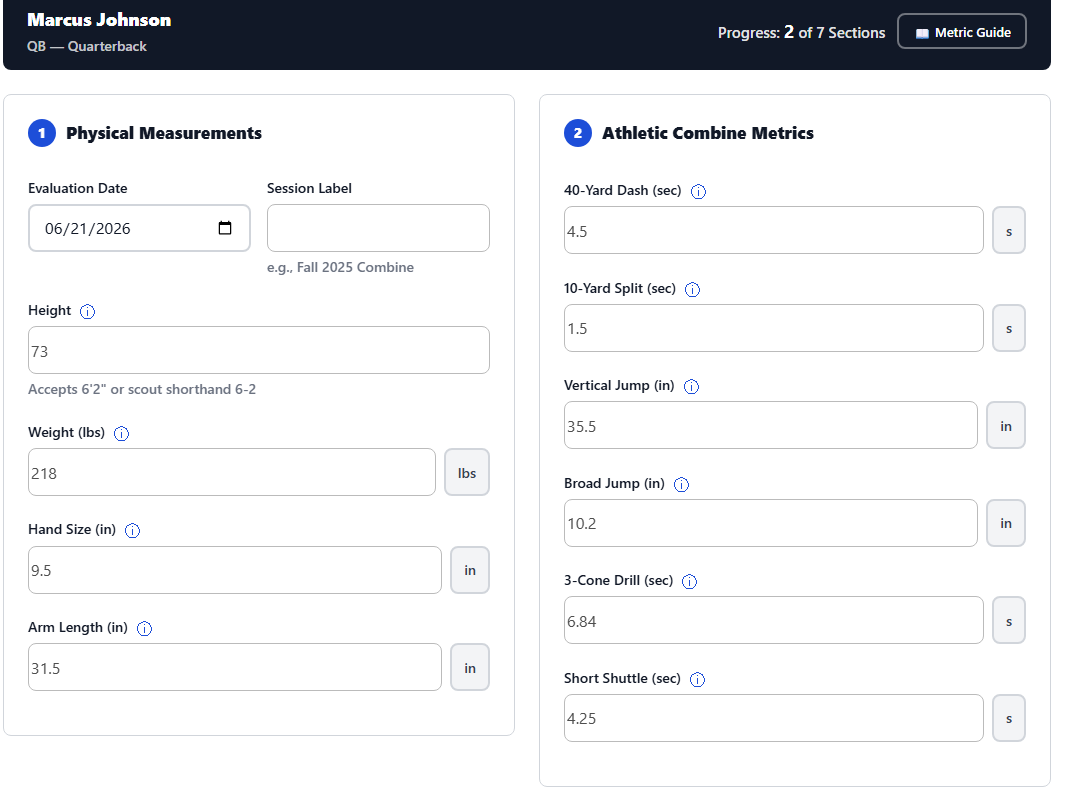The image size is (1067, 792).
Task: Click the Arm Length field showing 31.5
Action: (235, 667)
